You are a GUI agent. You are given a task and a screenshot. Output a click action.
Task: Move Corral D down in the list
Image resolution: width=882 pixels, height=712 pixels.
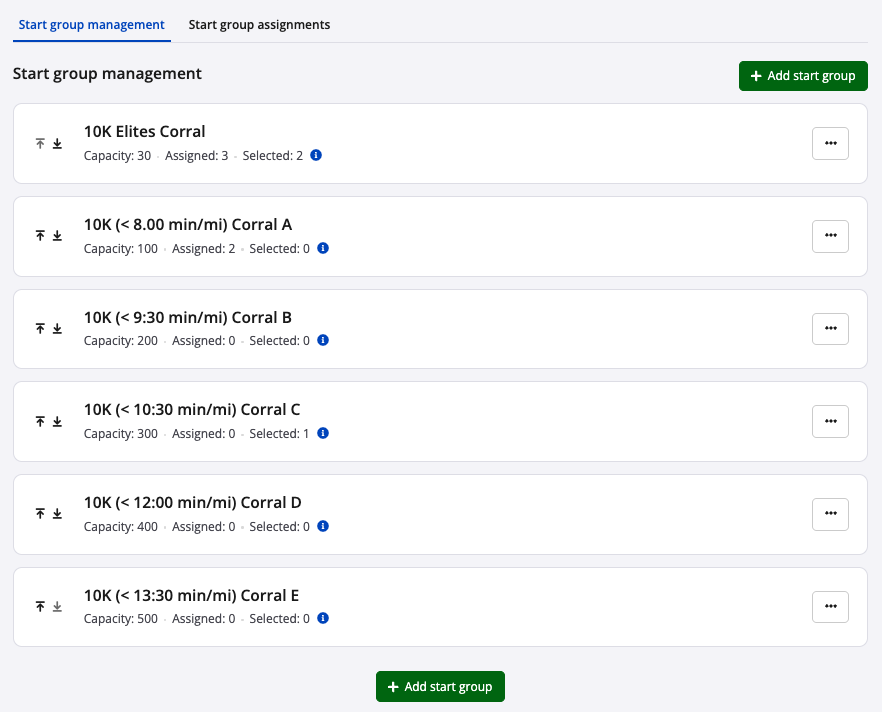[x=57, y=514]
